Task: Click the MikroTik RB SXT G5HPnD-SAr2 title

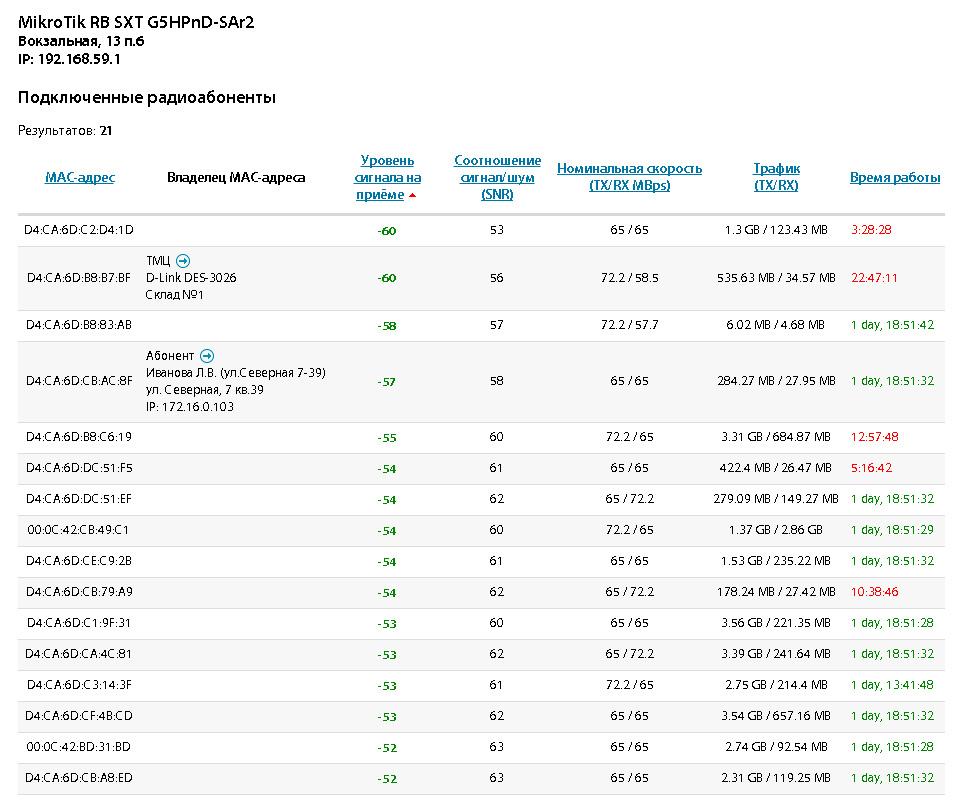Action: click(x=136, y=22)
